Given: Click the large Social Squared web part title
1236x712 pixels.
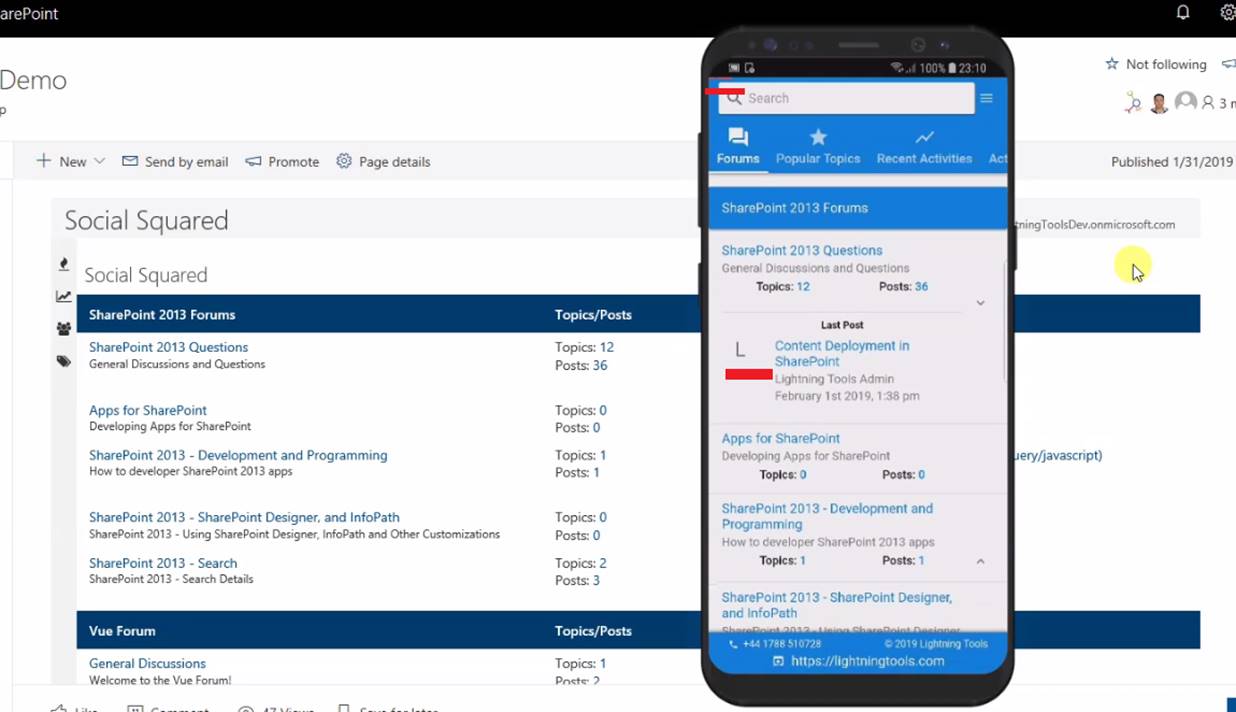Looking at the screenshot, I should pyautogui.click(x=147, y=220).
